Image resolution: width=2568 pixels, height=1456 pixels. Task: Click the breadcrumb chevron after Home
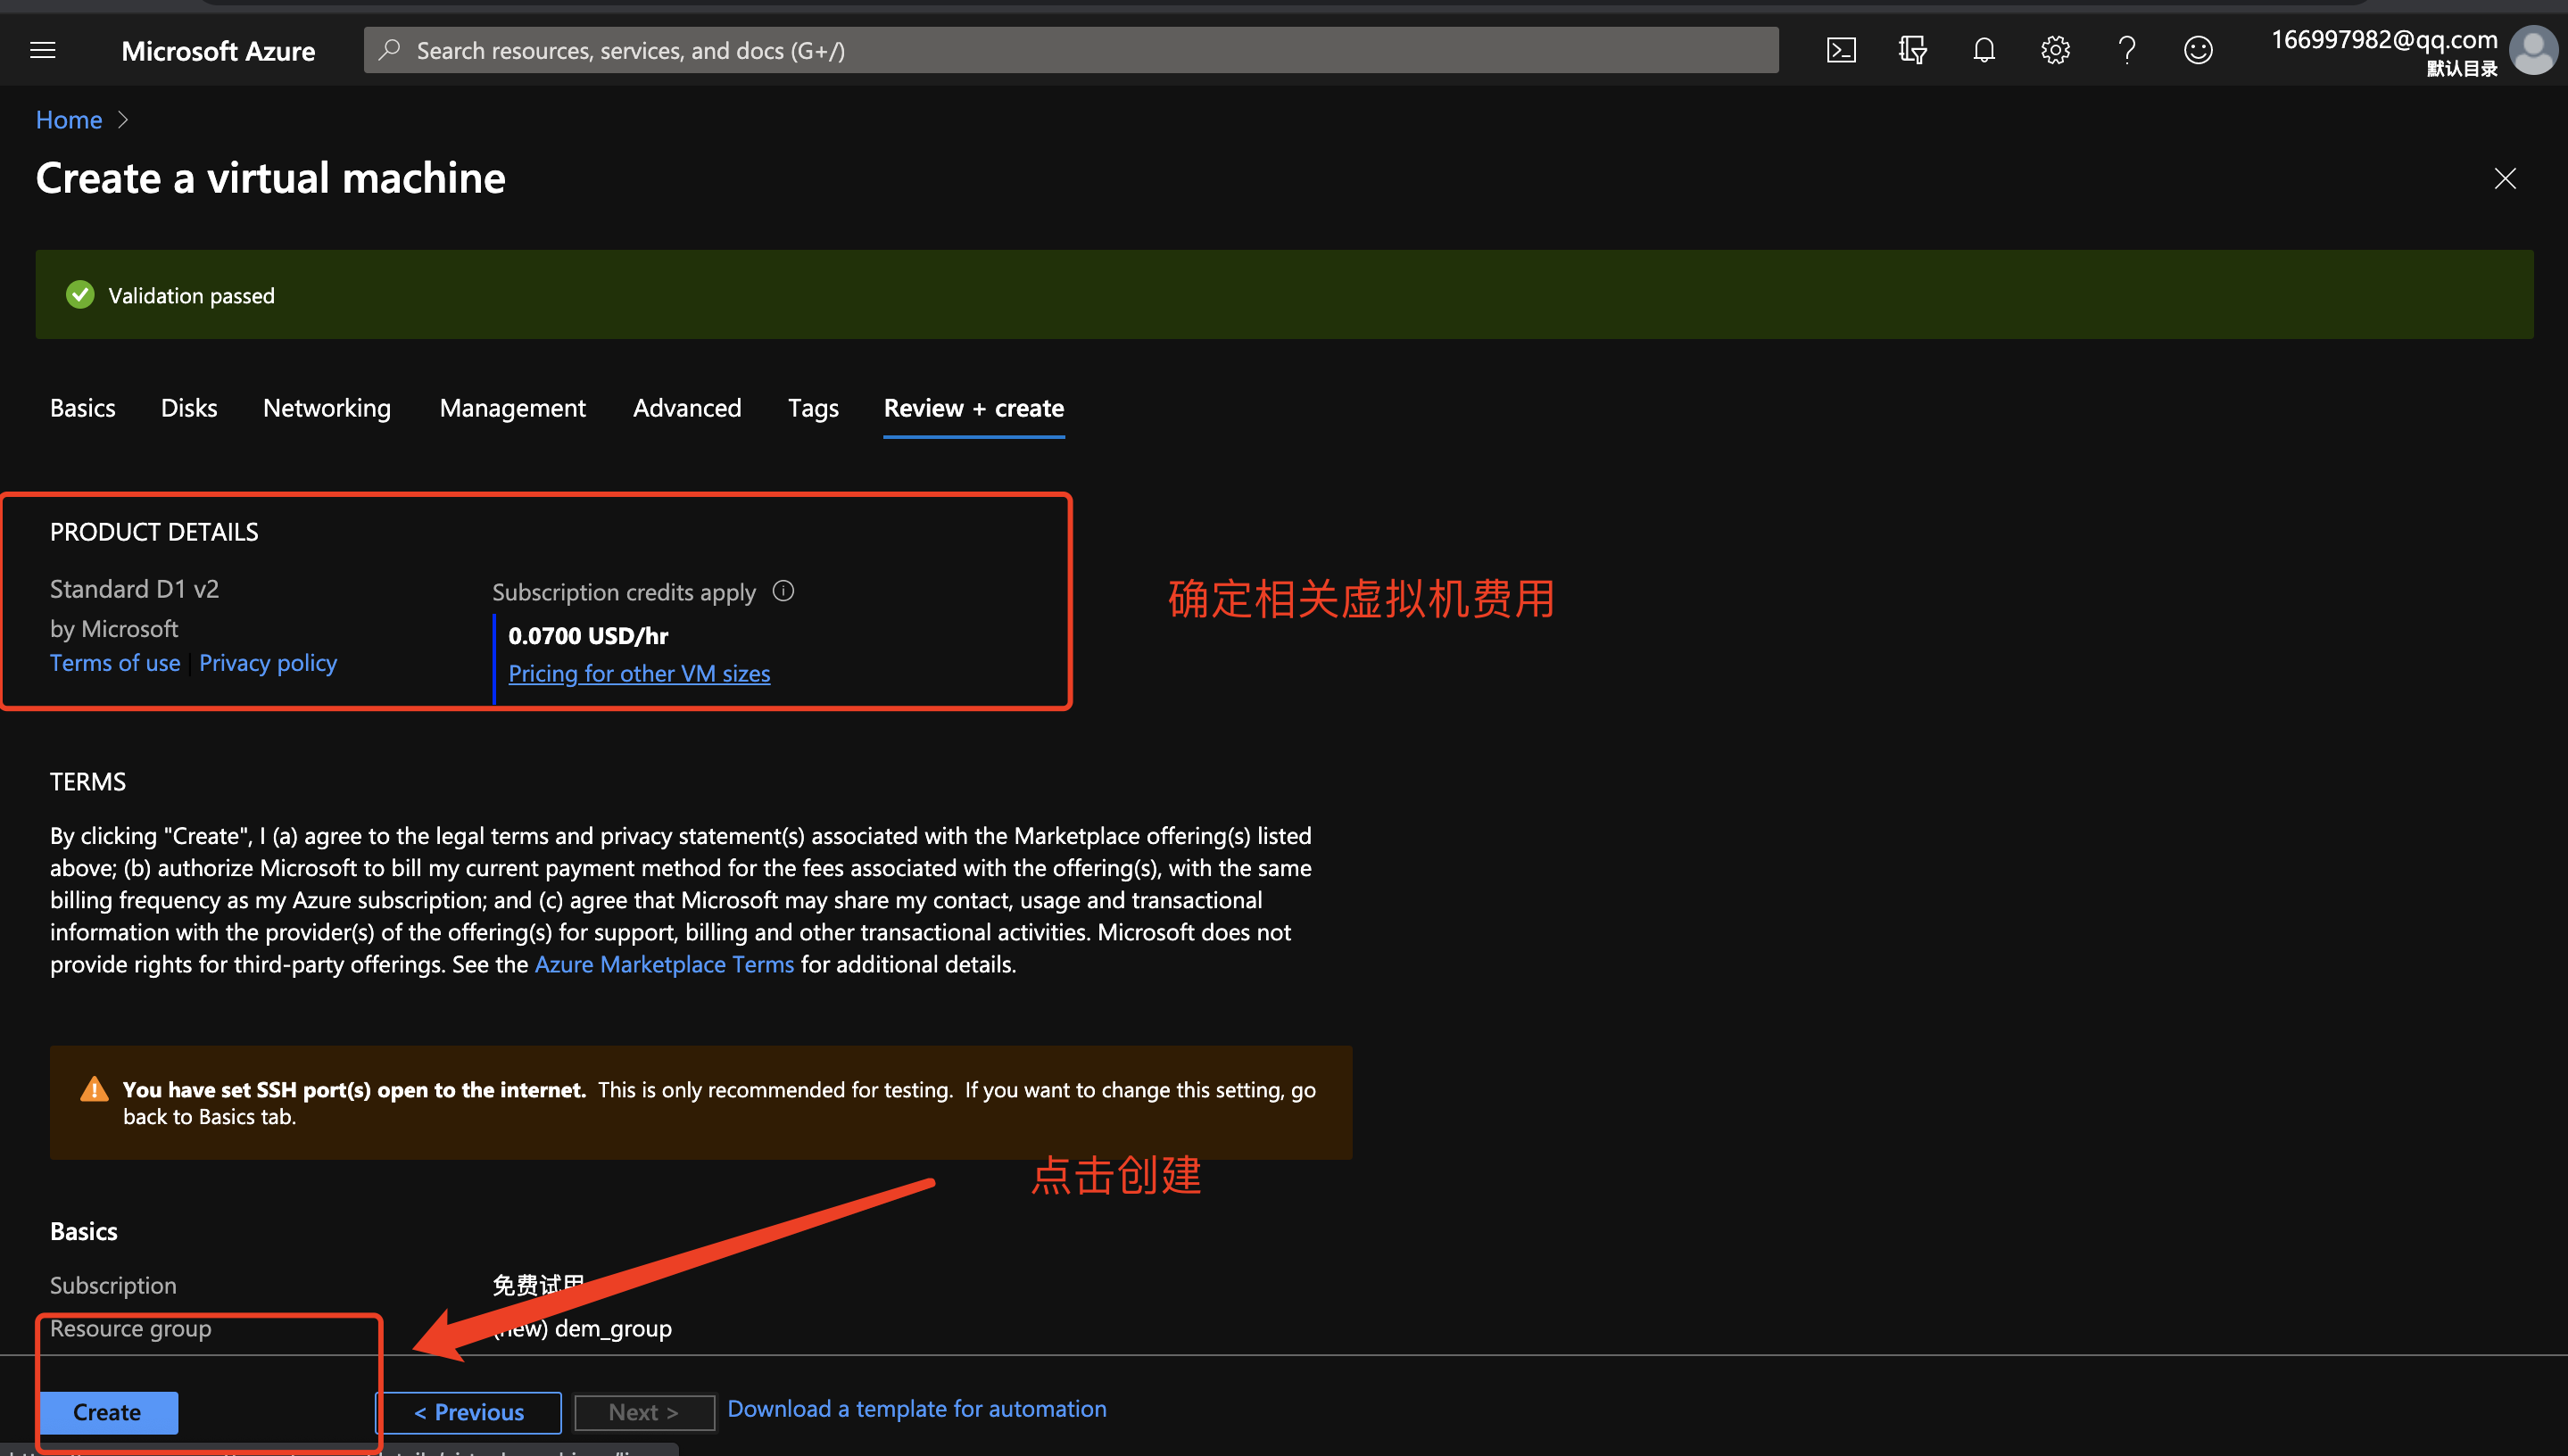[x=123, y=120]
